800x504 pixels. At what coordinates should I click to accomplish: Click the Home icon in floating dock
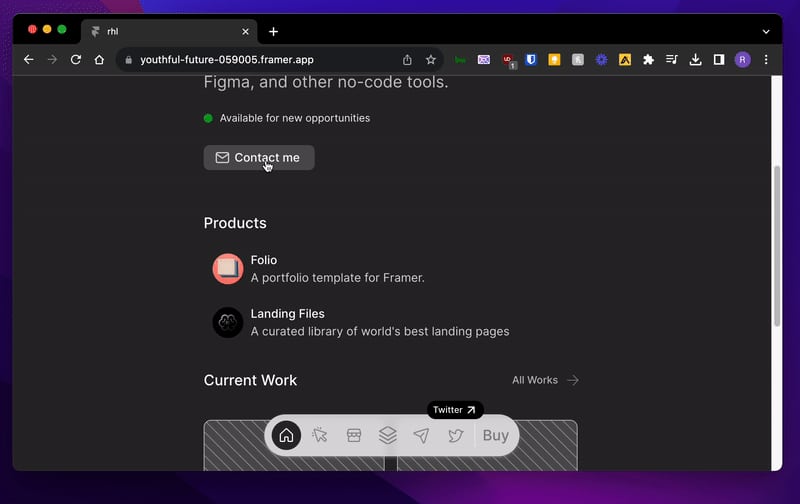coord(286,435)
